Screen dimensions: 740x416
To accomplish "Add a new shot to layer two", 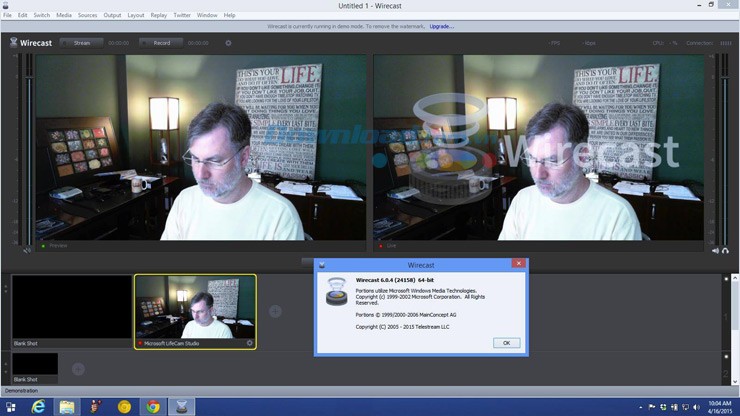I will coord(78,369).
